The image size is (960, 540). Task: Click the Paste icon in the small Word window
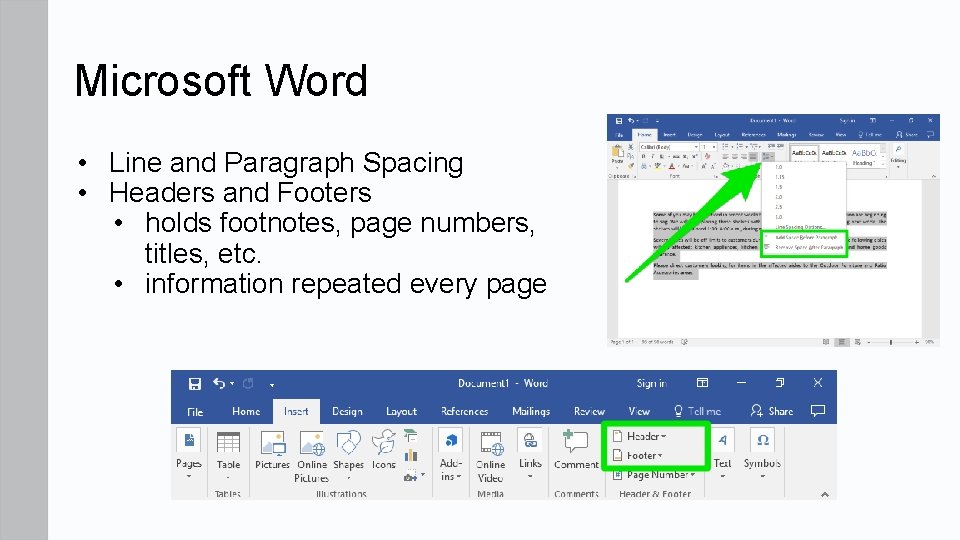617,152
